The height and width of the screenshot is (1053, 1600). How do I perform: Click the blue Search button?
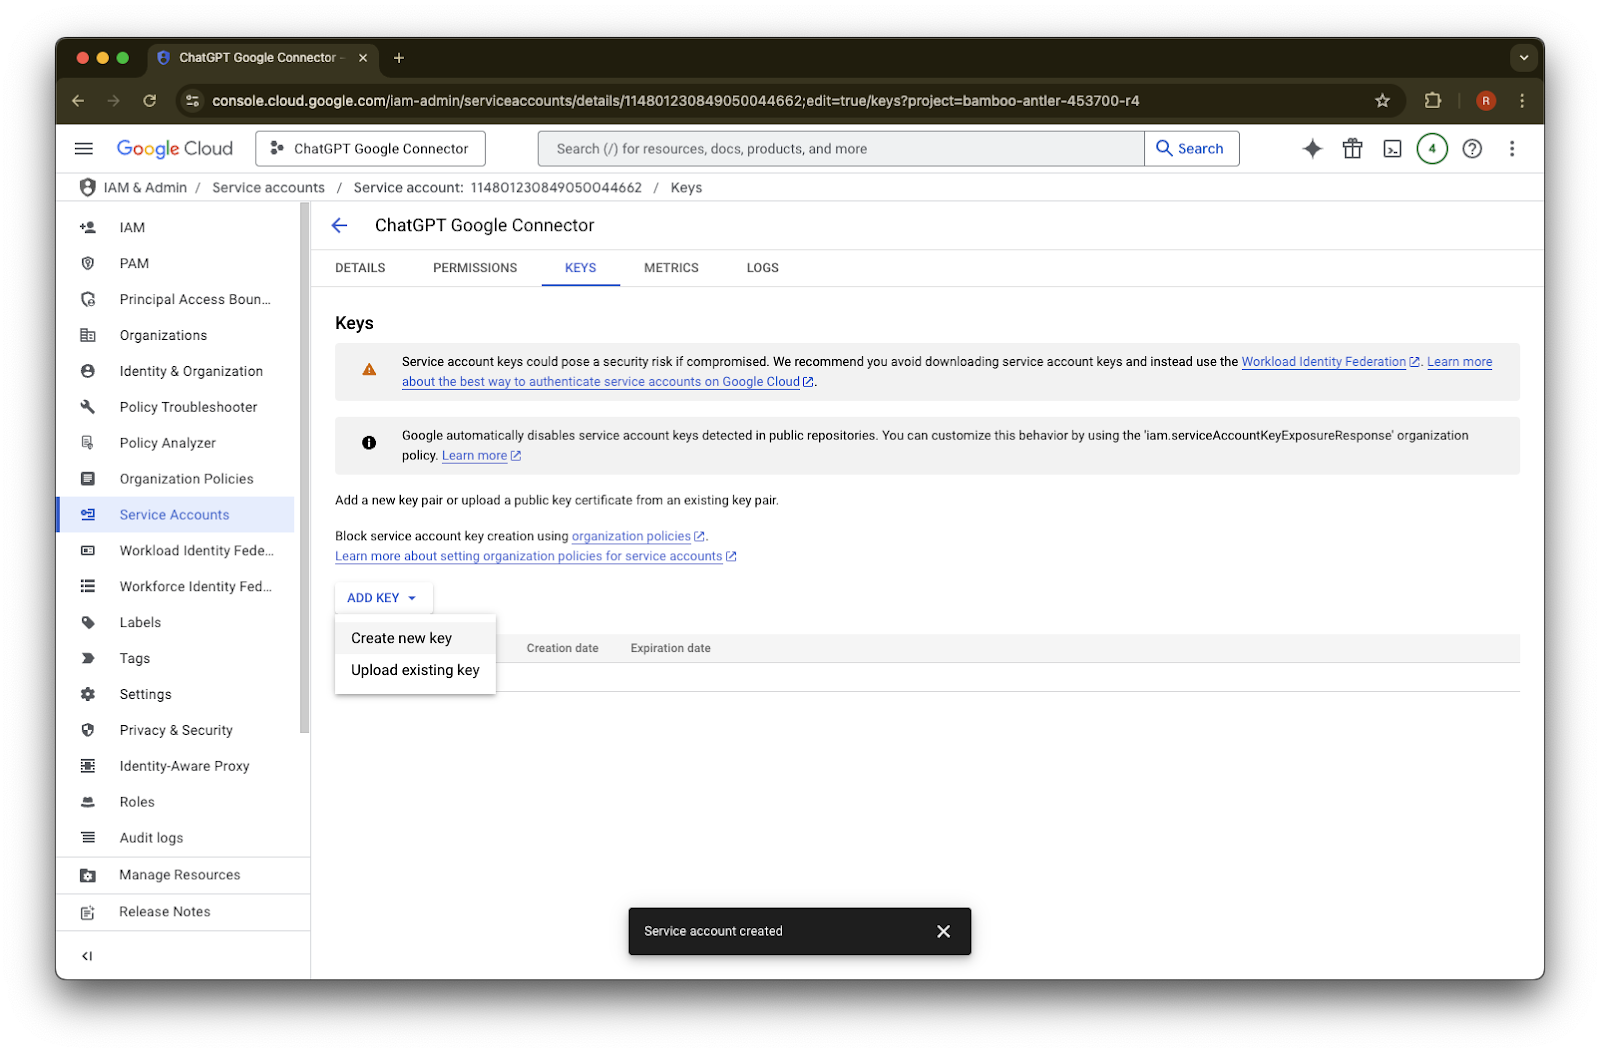click(x=1191, y=149)
